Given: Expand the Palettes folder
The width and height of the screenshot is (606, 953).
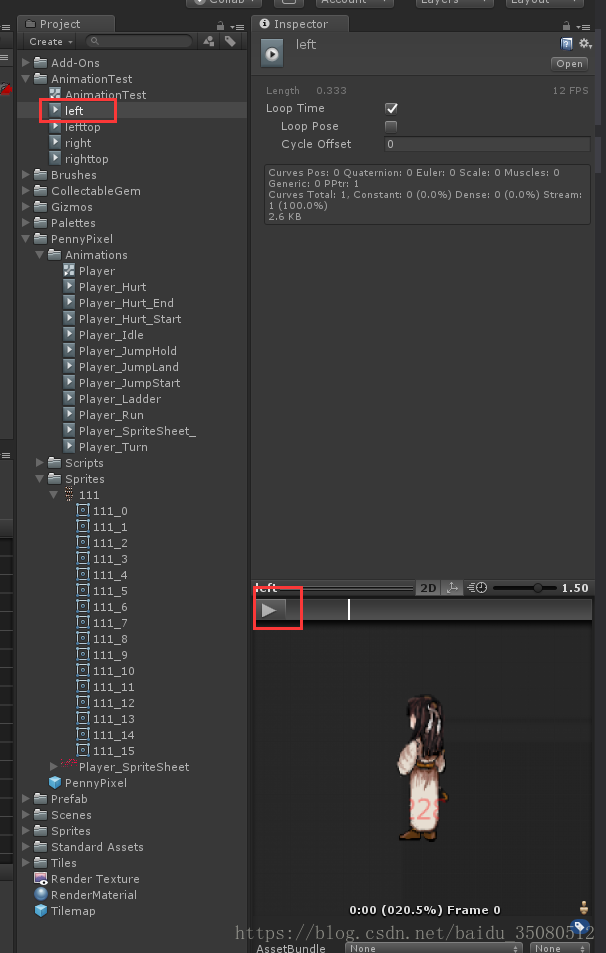Looking at the screenshot, I should tap(26, 222).
